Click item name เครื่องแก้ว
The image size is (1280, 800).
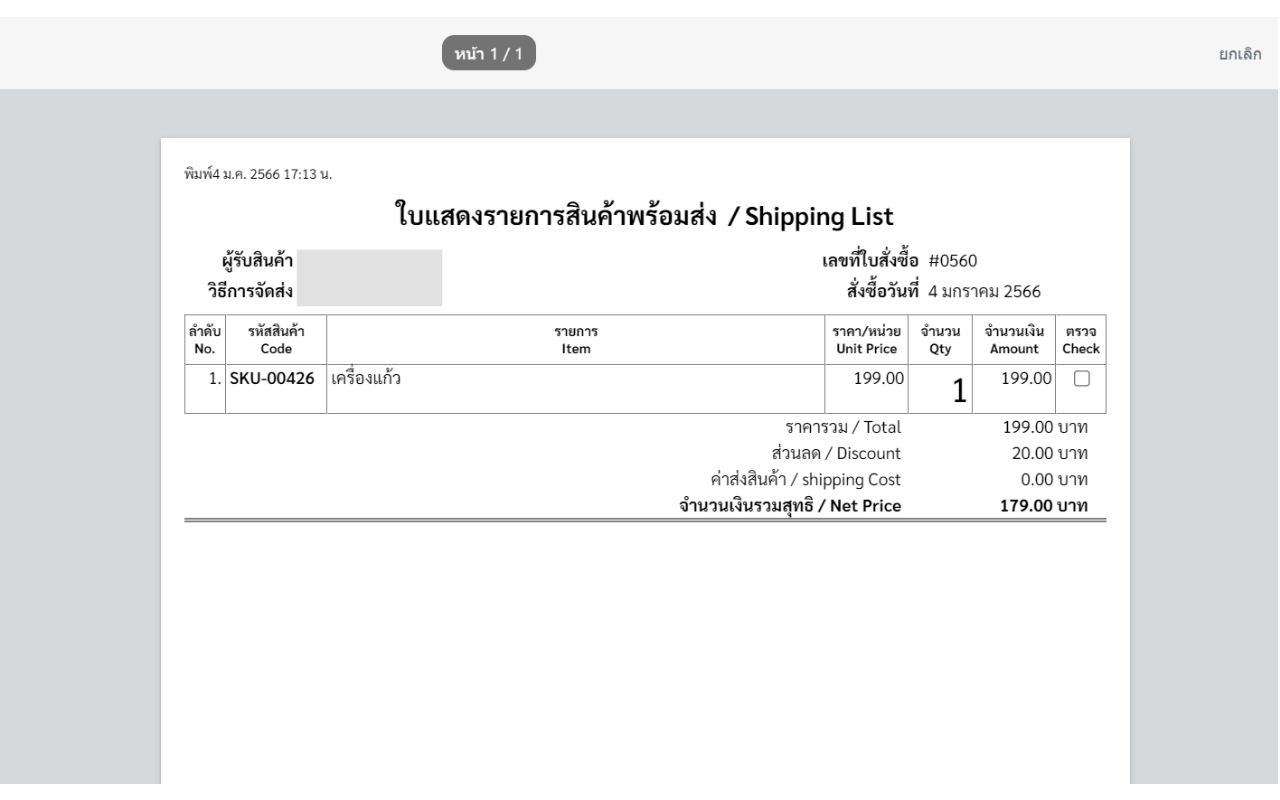tap(367, 379)
